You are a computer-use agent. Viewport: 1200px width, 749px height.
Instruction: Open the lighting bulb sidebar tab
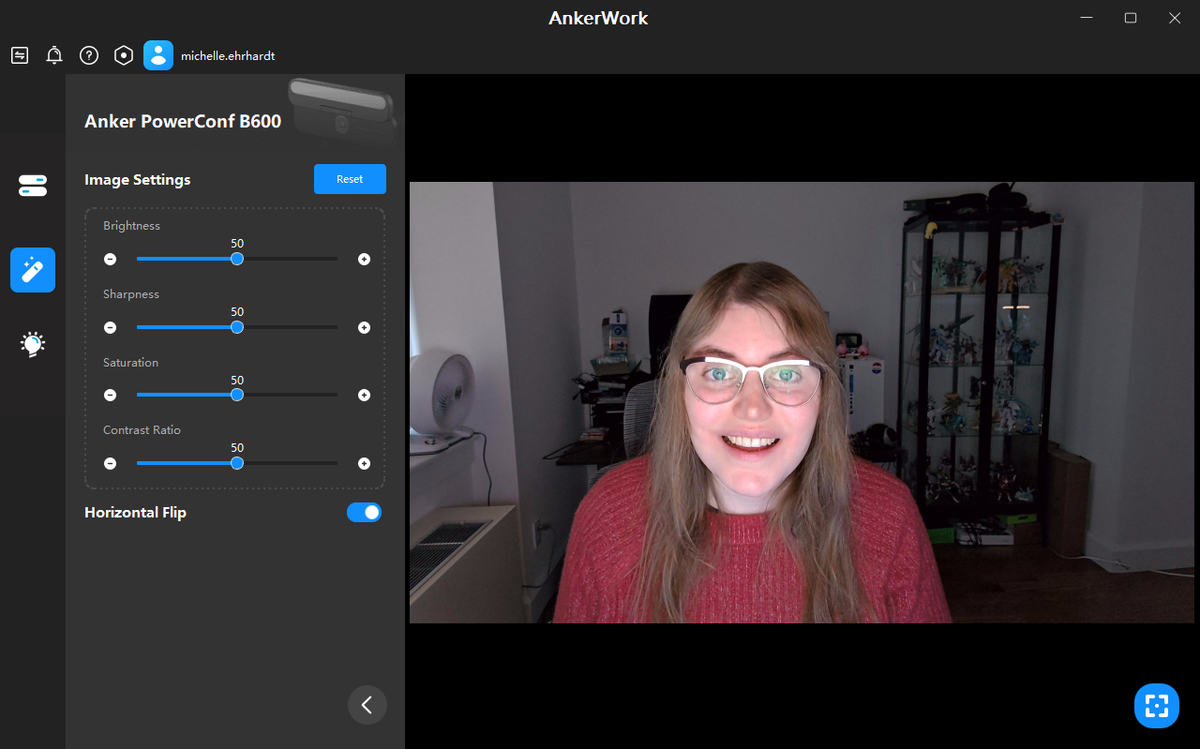33,345
